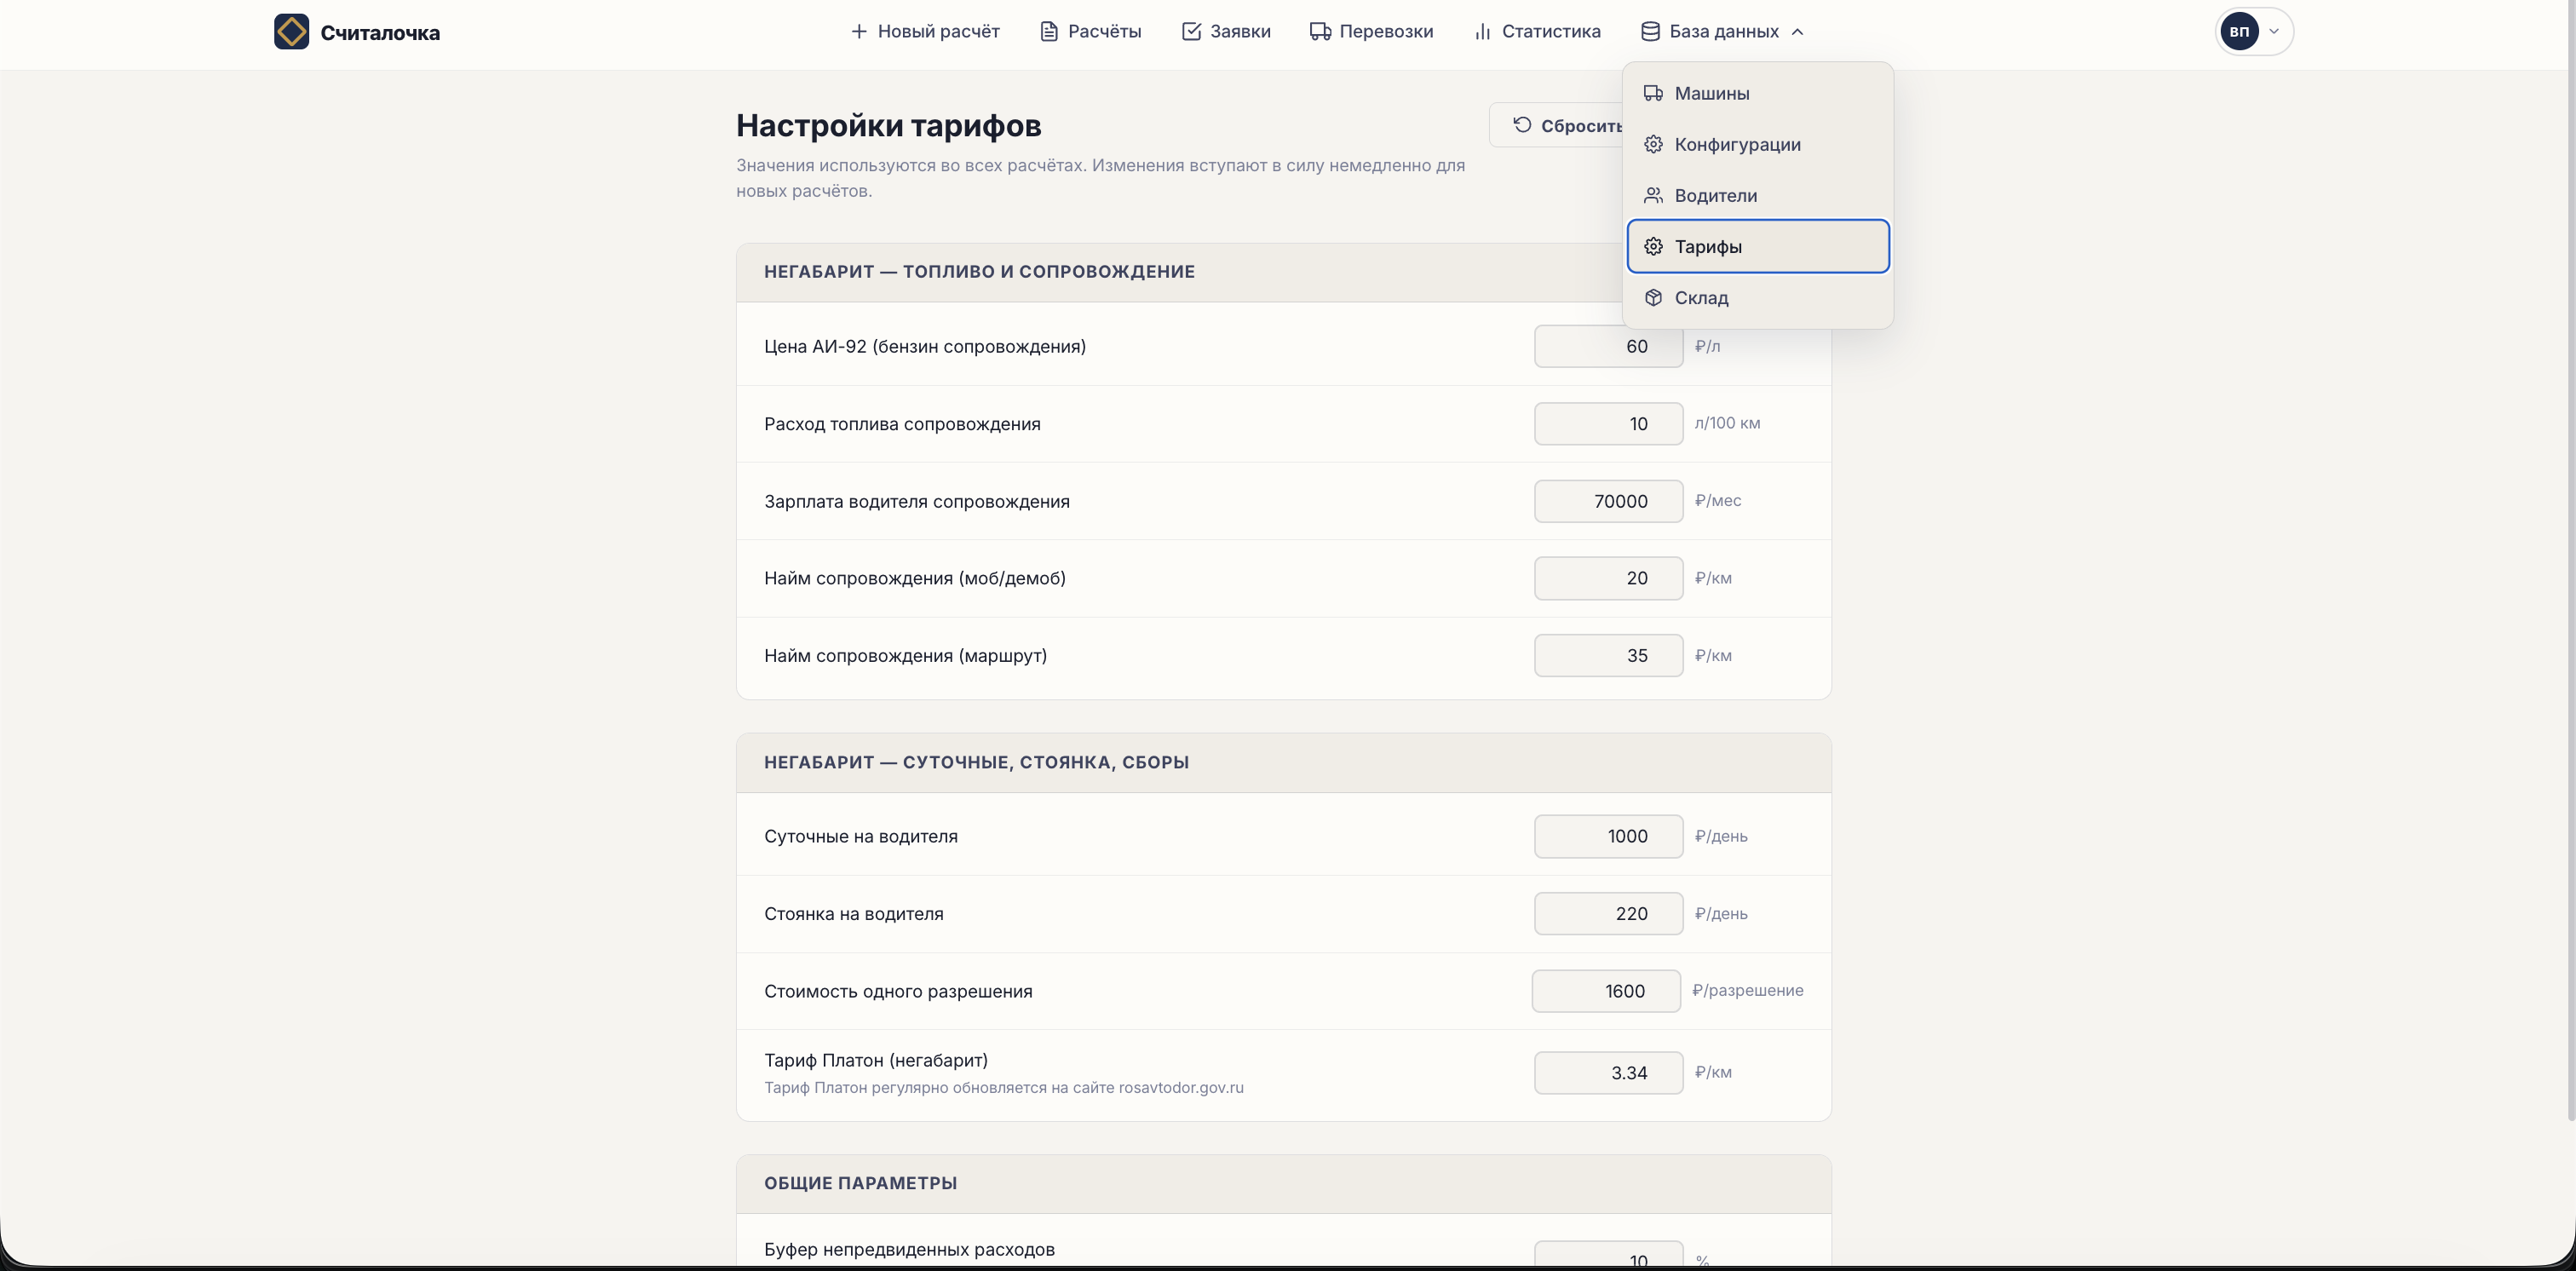Image resolution: width=2576 pixels, height=1271 pixels.
Task: Click the bar chart icon beside Статистика
Action: (1482, 32)
